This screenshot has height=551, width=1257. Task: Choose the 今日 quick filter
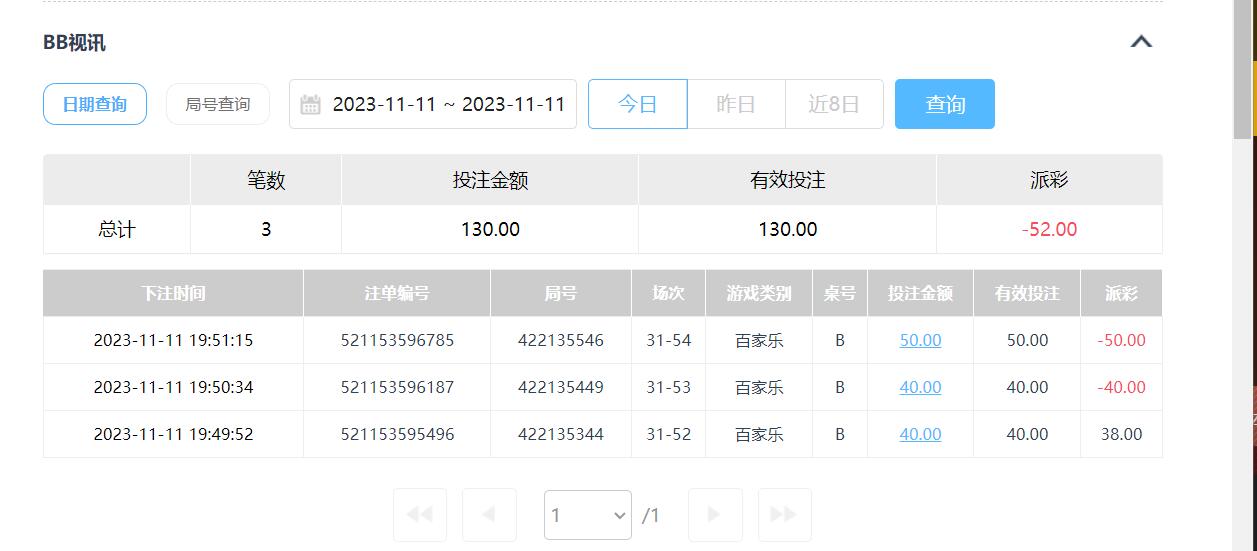click(x=638, y=104)
